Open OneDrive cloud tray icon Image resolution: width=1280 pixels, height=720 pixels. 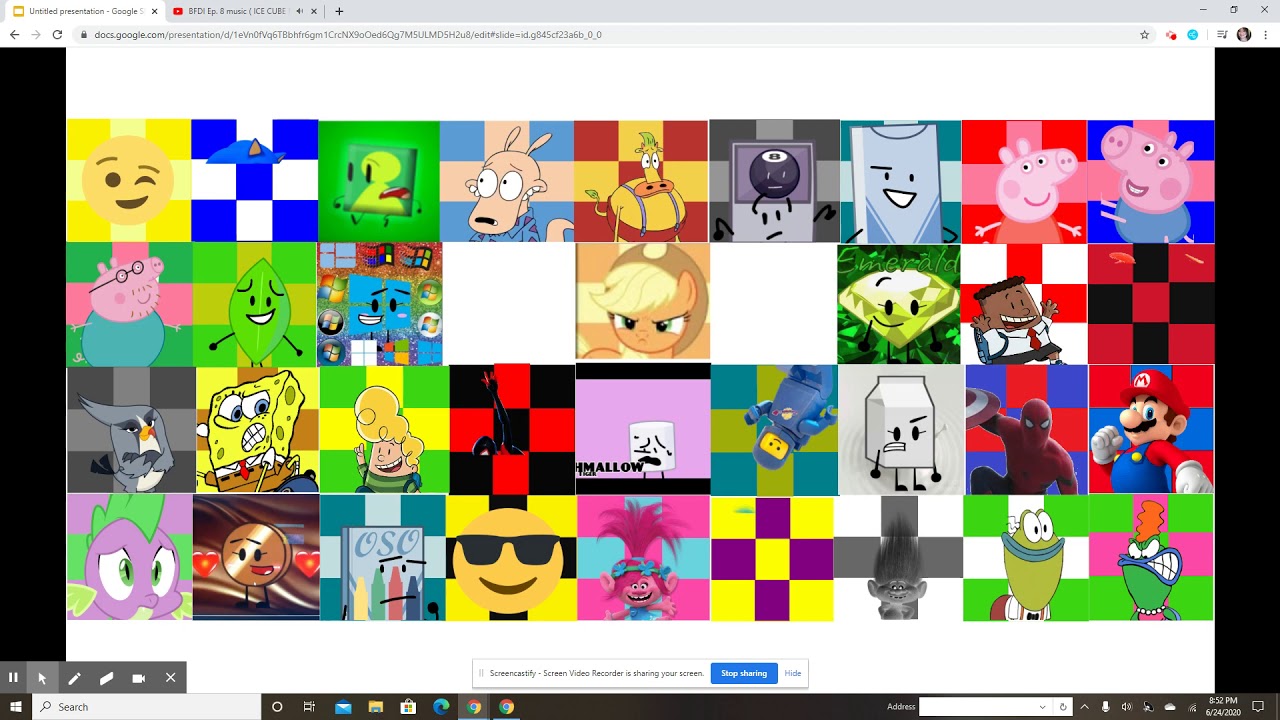(1170, 706)
